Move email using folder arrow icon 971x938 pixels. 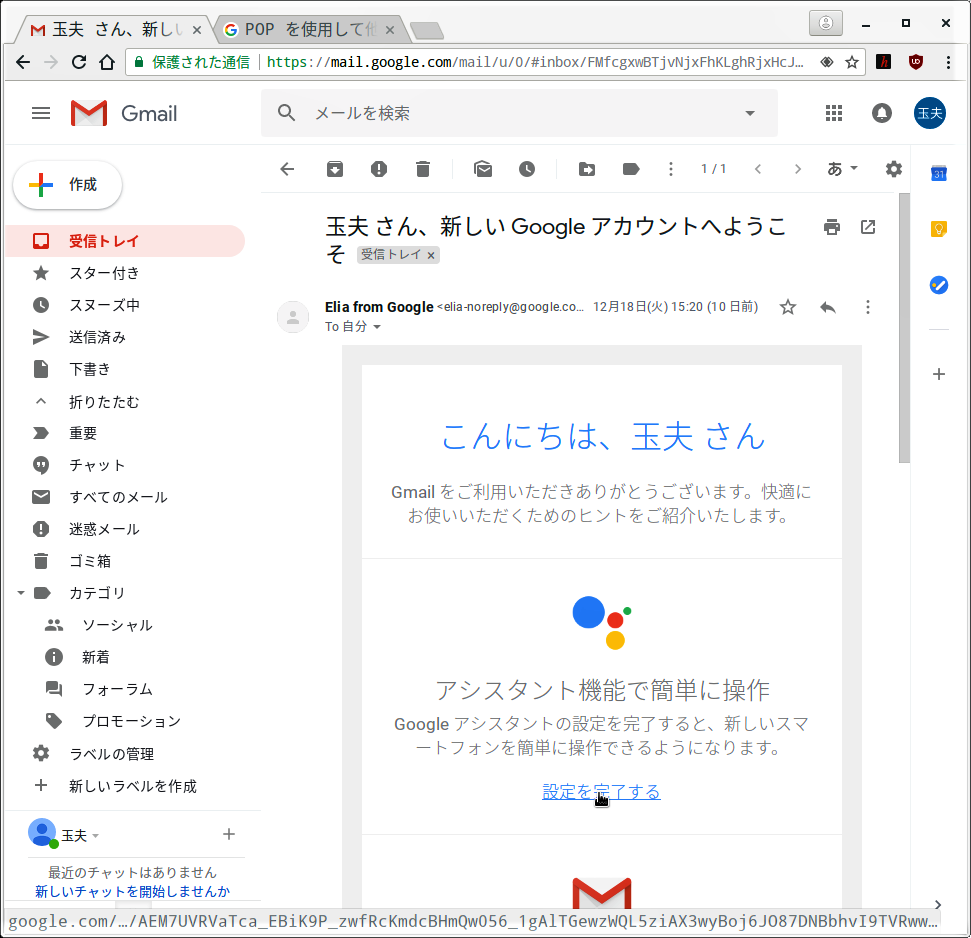[x=587, y=169]
